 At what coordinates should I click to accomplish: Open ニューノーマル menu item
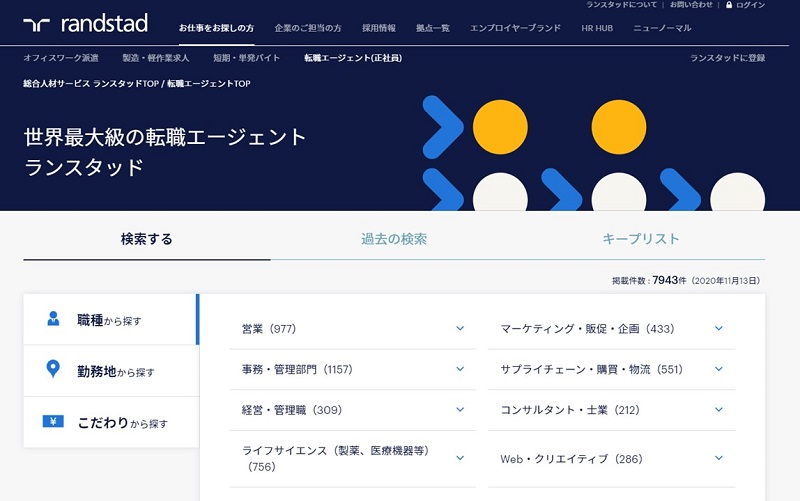click(x=662, y=28)
